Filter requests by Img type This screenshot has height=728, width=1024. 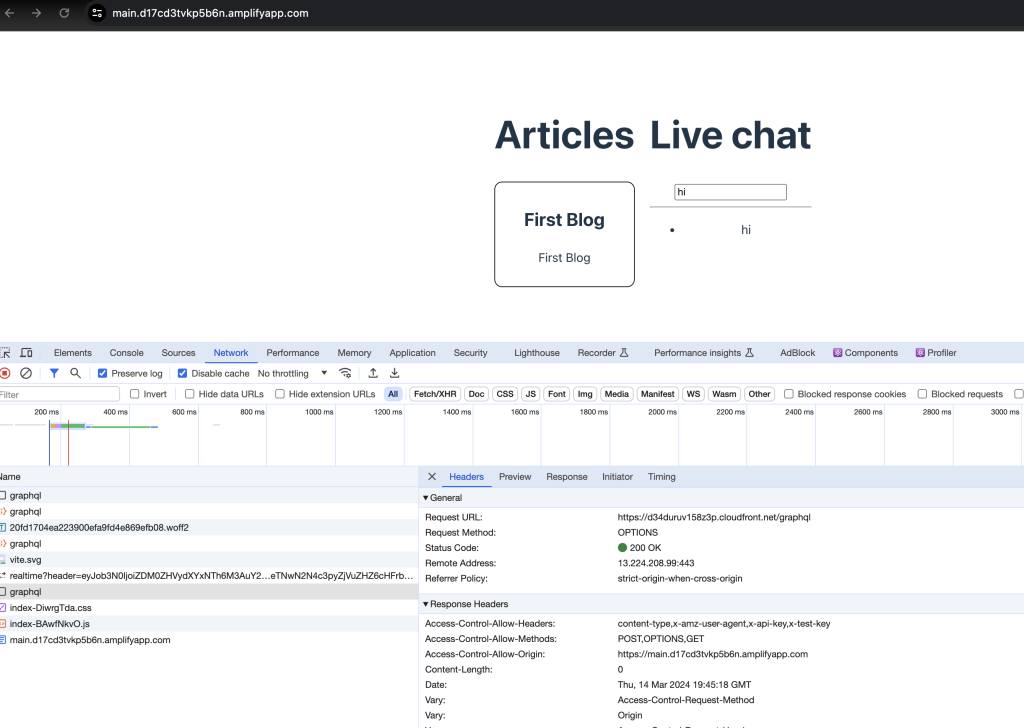coord(584,394)
